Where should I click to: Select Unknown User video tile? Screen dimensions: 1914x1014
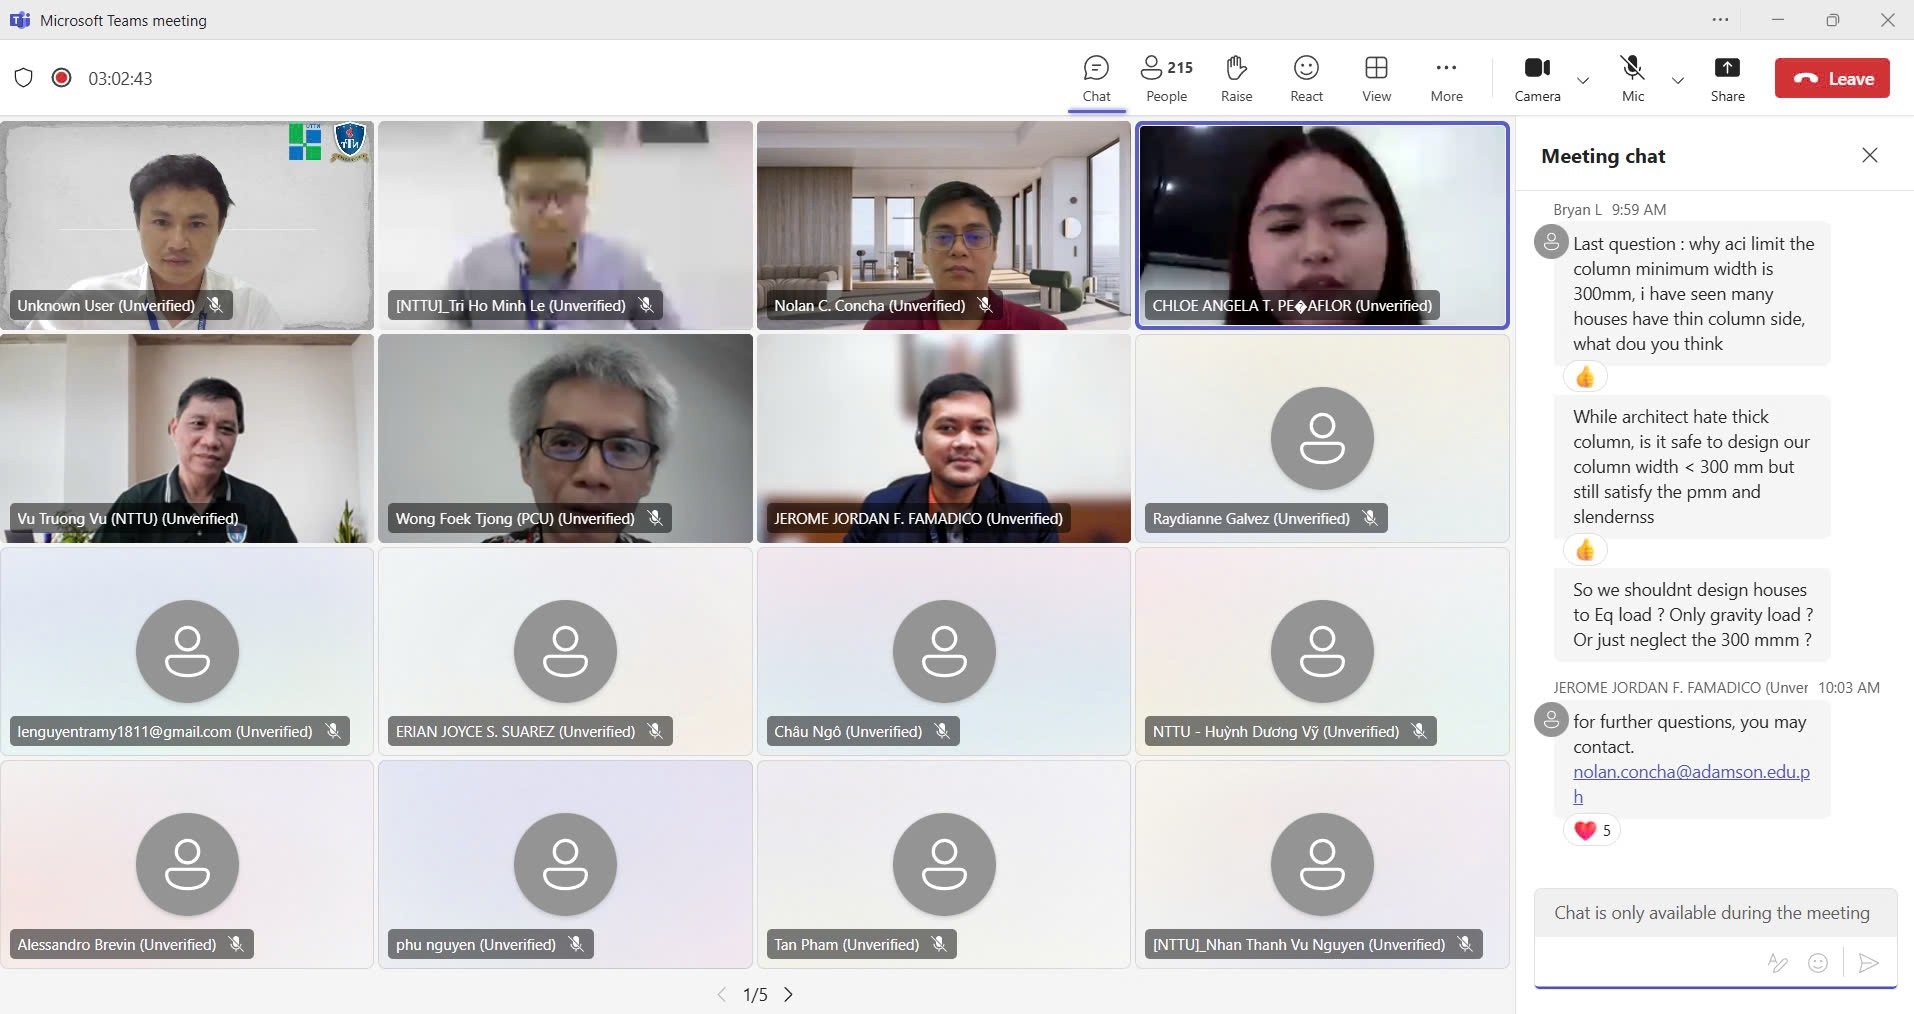pos(187,225)
